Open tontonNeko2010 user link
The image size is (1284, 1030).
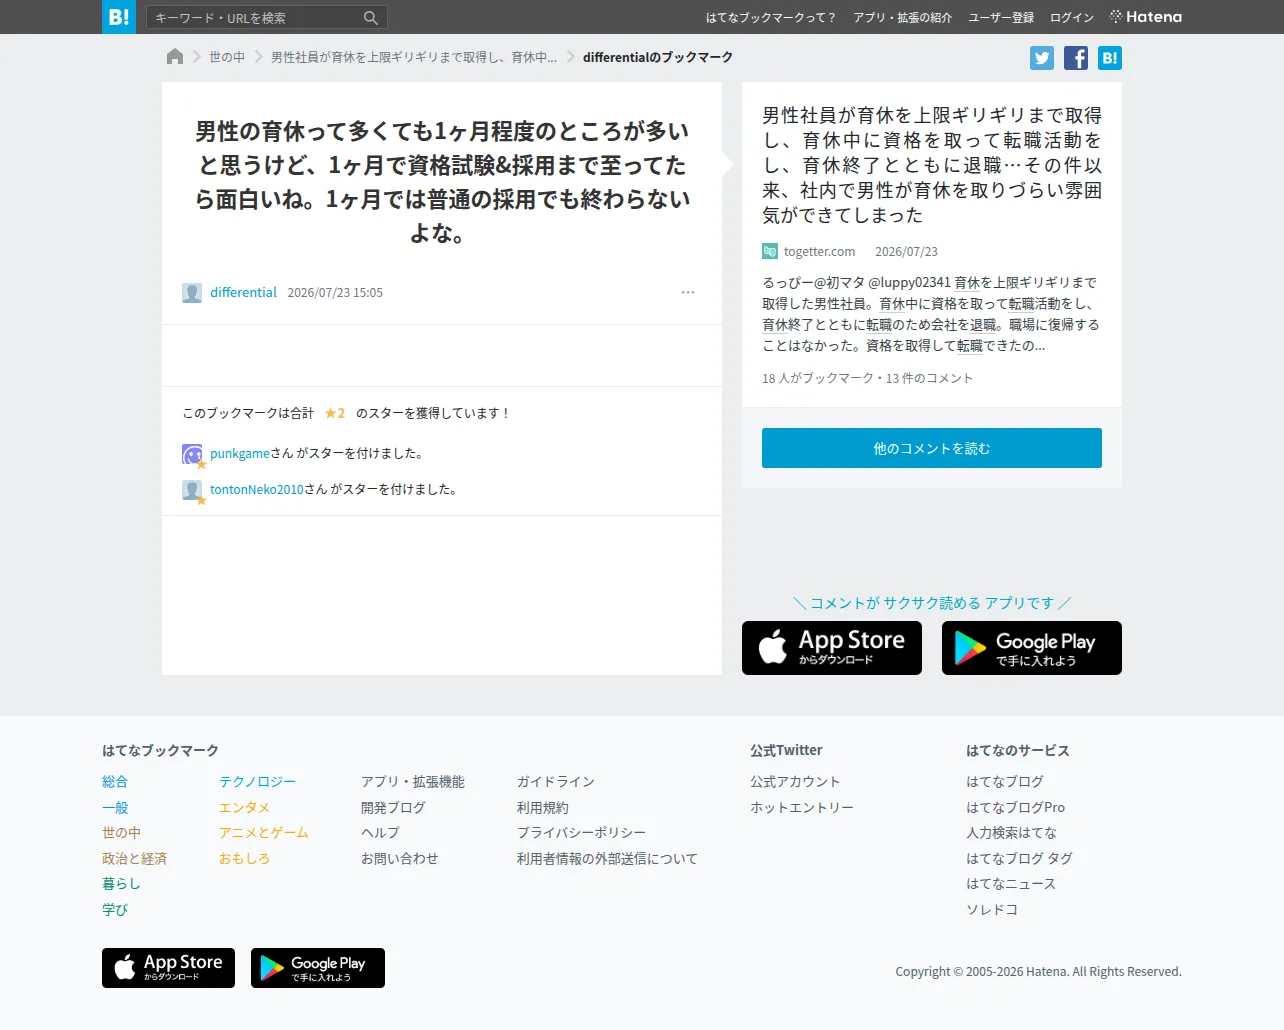[x=257, y=489]
